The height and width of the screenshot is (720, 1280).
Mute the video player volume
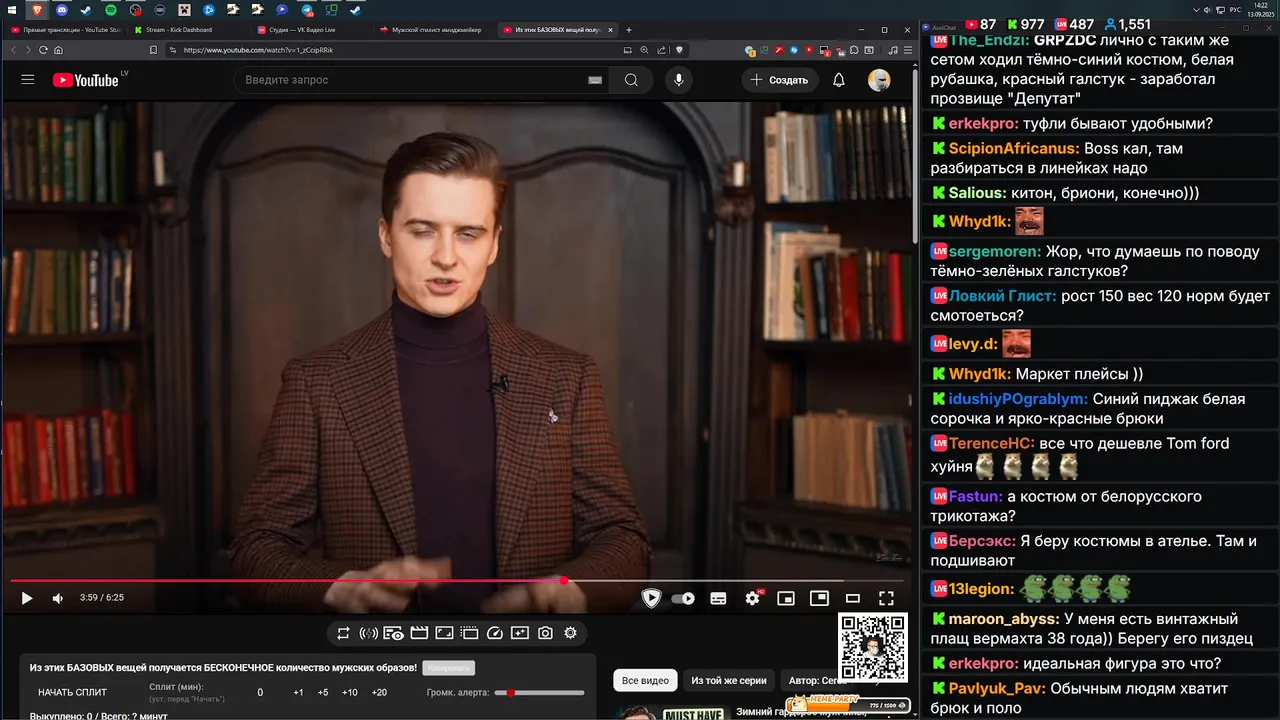[58, 598]
